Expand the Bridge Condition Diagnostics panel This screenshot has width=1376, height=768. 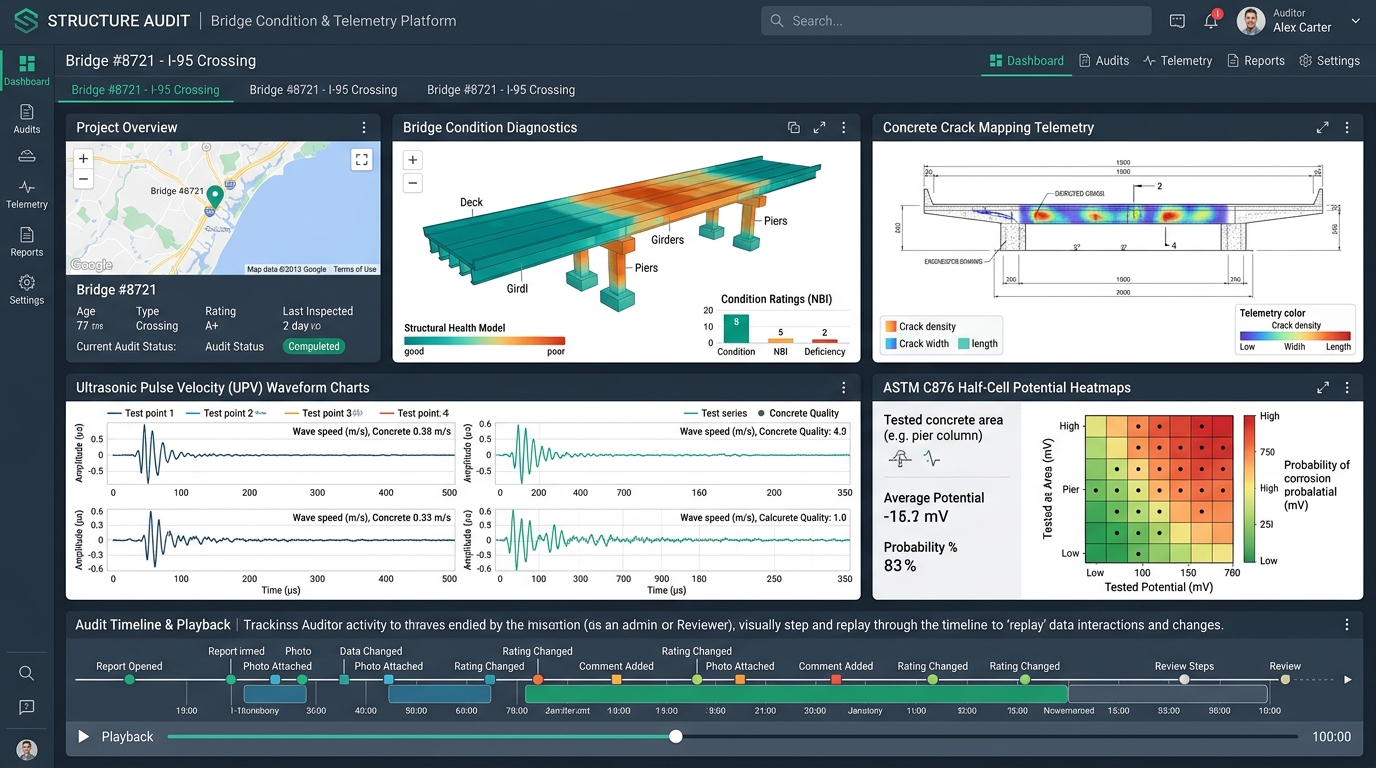819,128
